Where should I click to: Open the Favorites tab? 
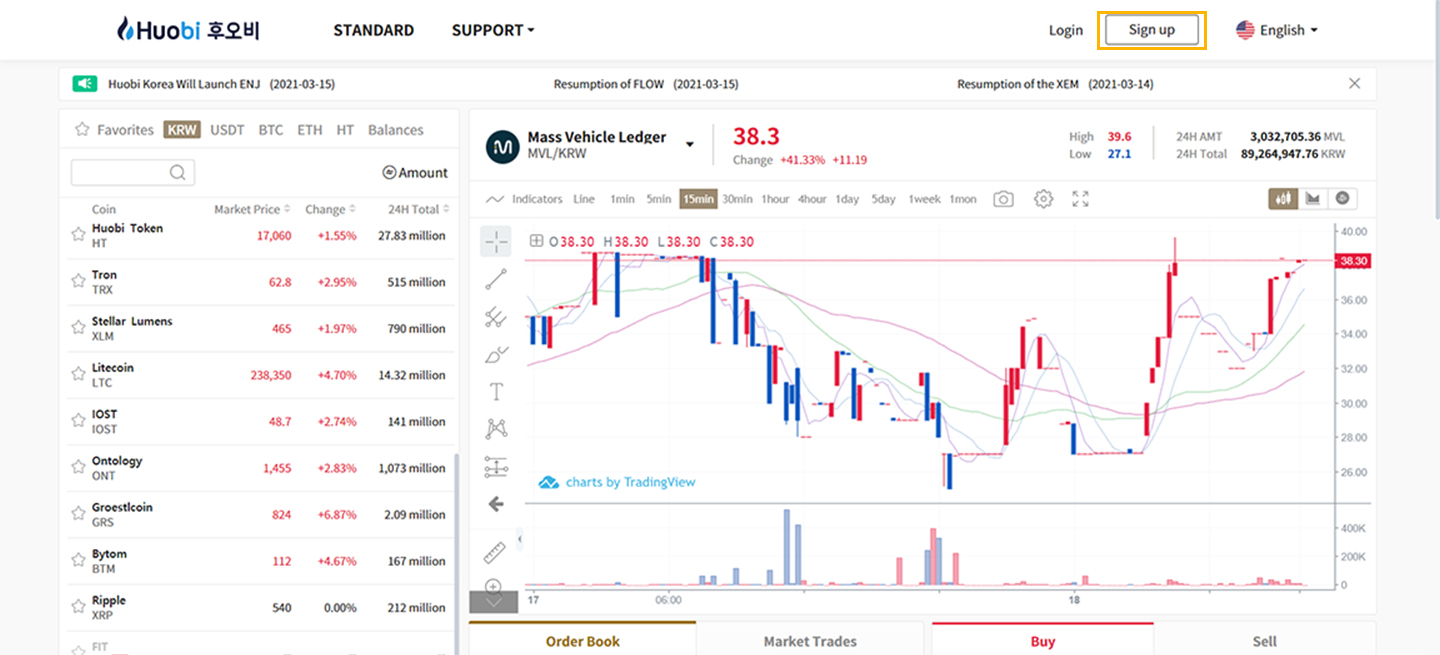(115, 130)
